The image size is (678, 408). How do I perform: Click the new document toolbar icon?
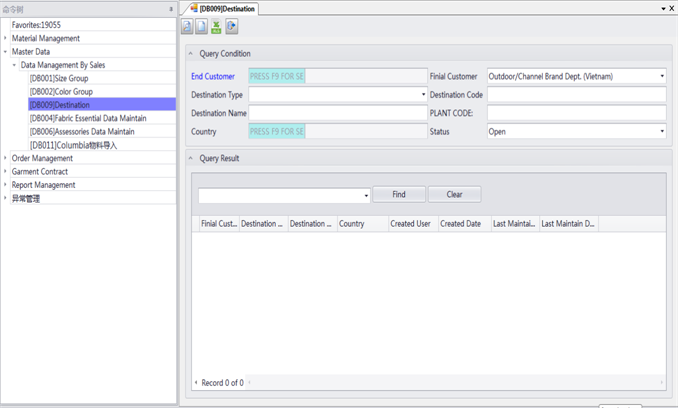202,27
